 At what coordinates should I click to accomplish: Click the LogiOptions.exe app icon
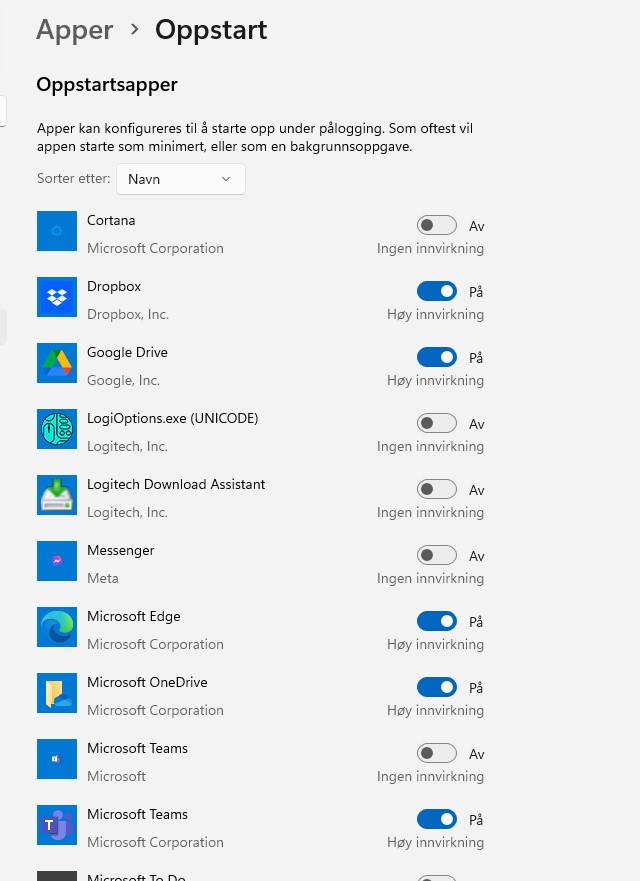(x=57, y=429)
